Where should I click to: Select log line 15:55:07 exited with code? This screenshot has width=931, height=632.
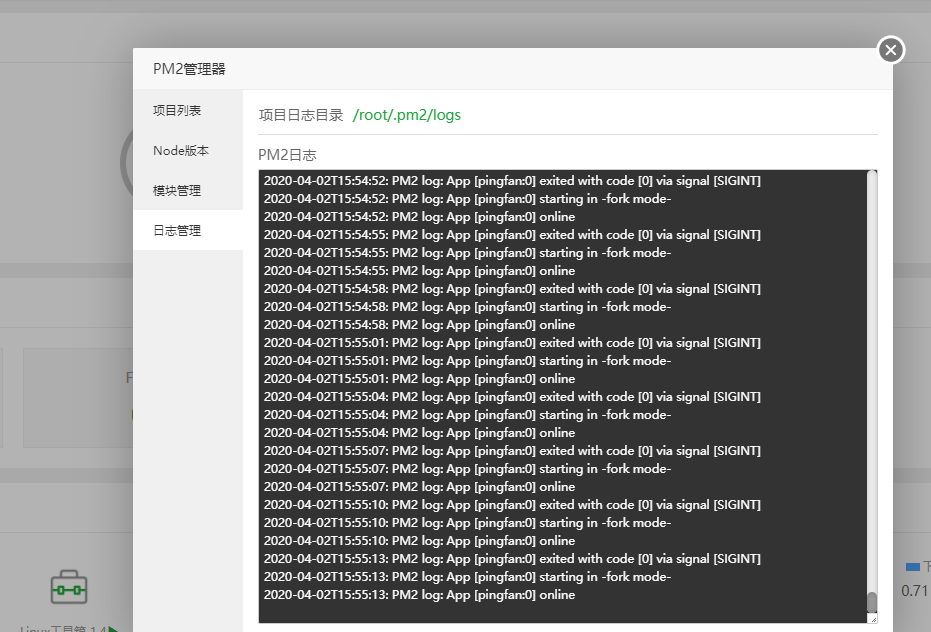point(512,451)
